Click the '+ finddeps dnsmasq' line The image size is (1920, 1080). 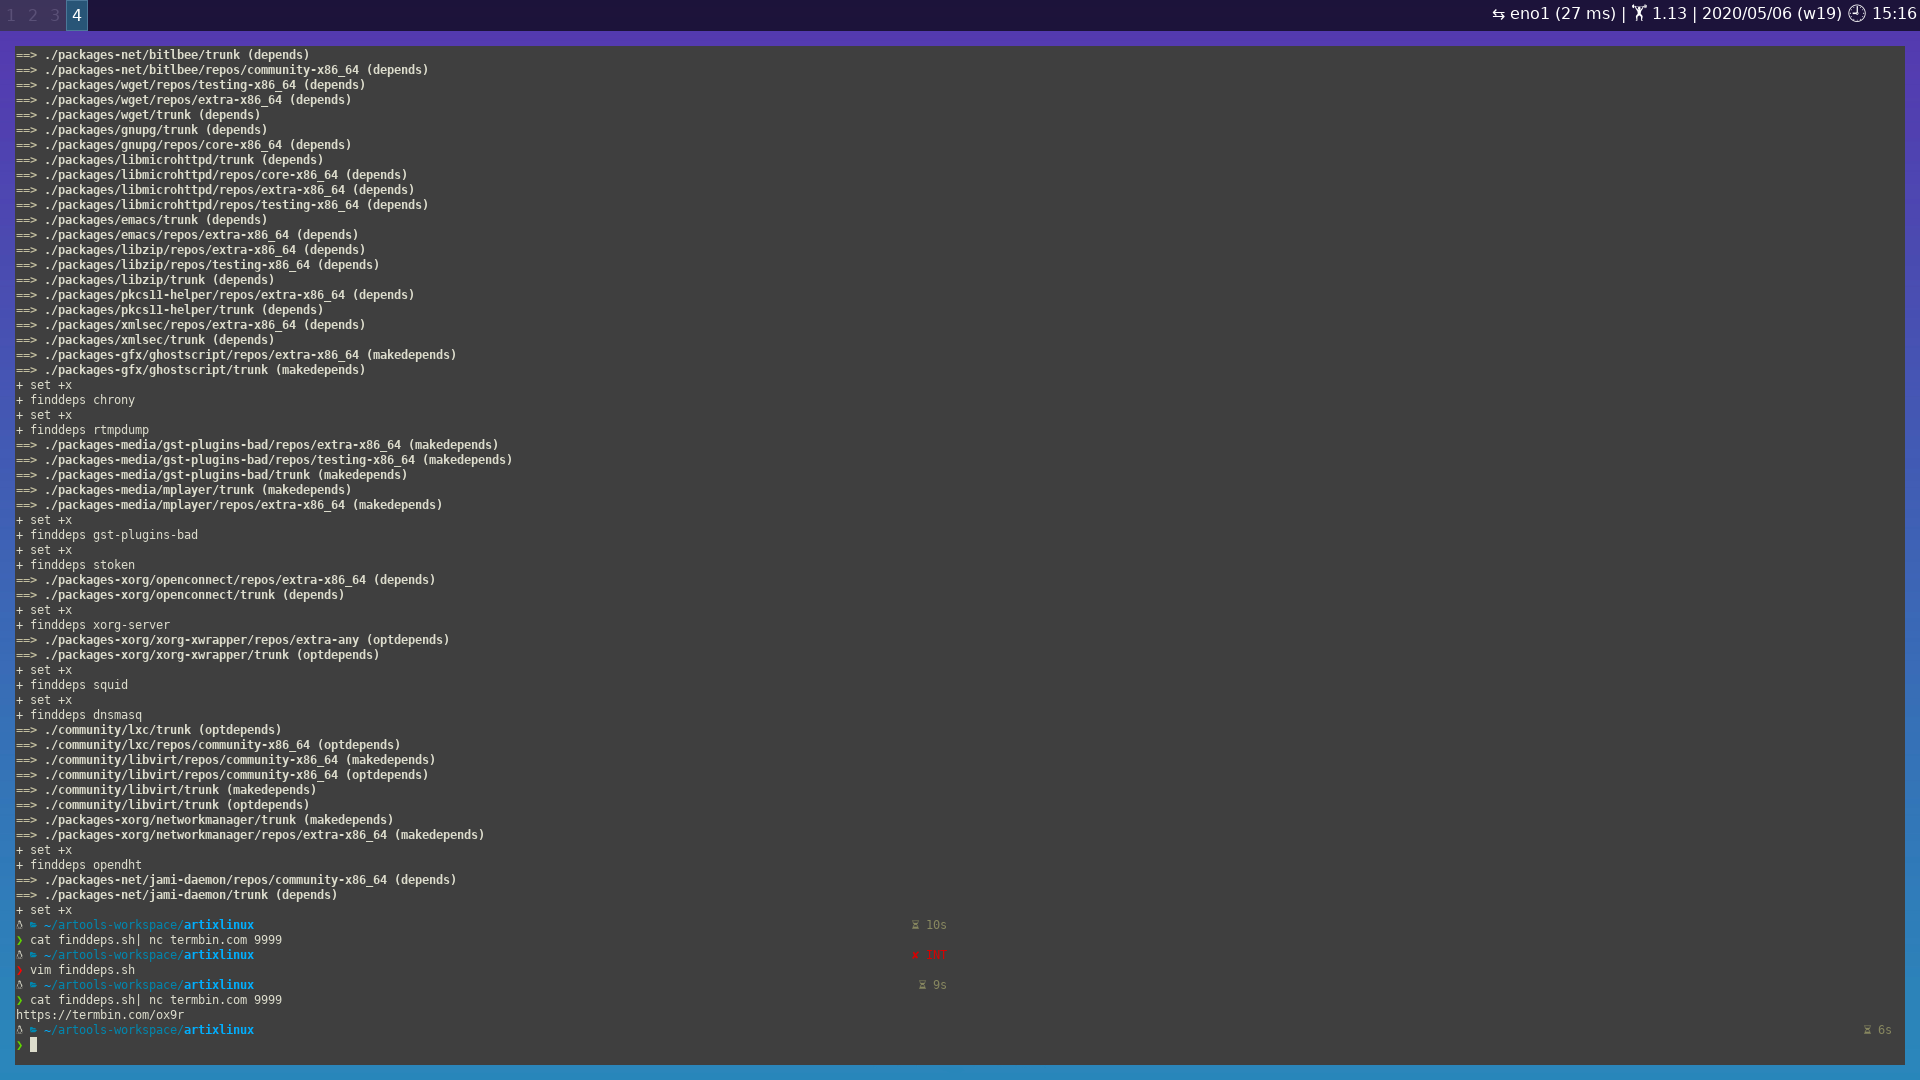(79, 715)
